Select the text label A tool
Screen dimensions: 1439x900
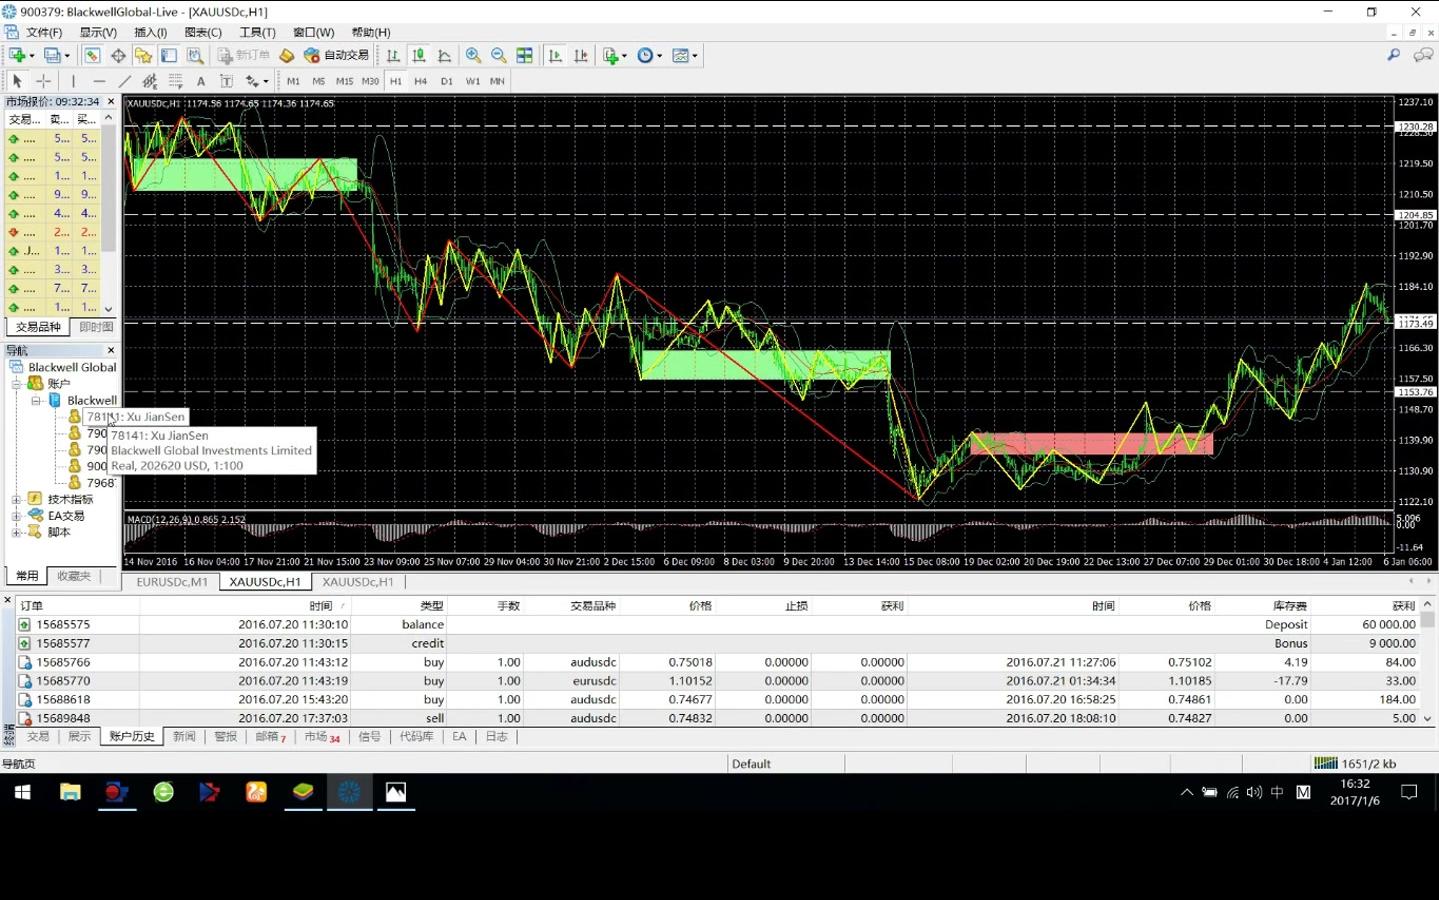201,81
